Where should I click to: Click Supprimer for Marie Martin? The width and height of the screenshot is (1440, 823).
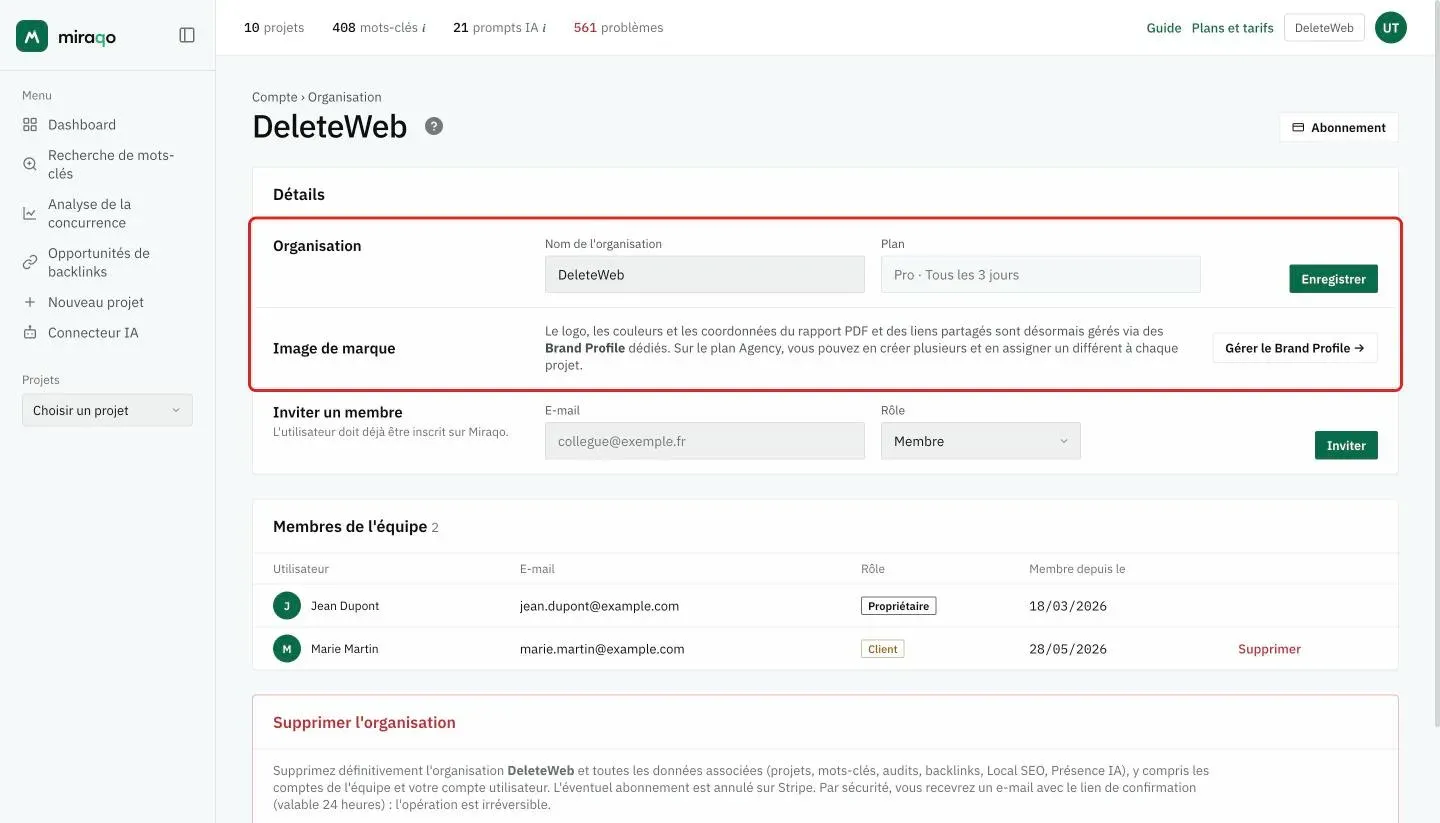pyautogui.click(x=1269, y=649)
